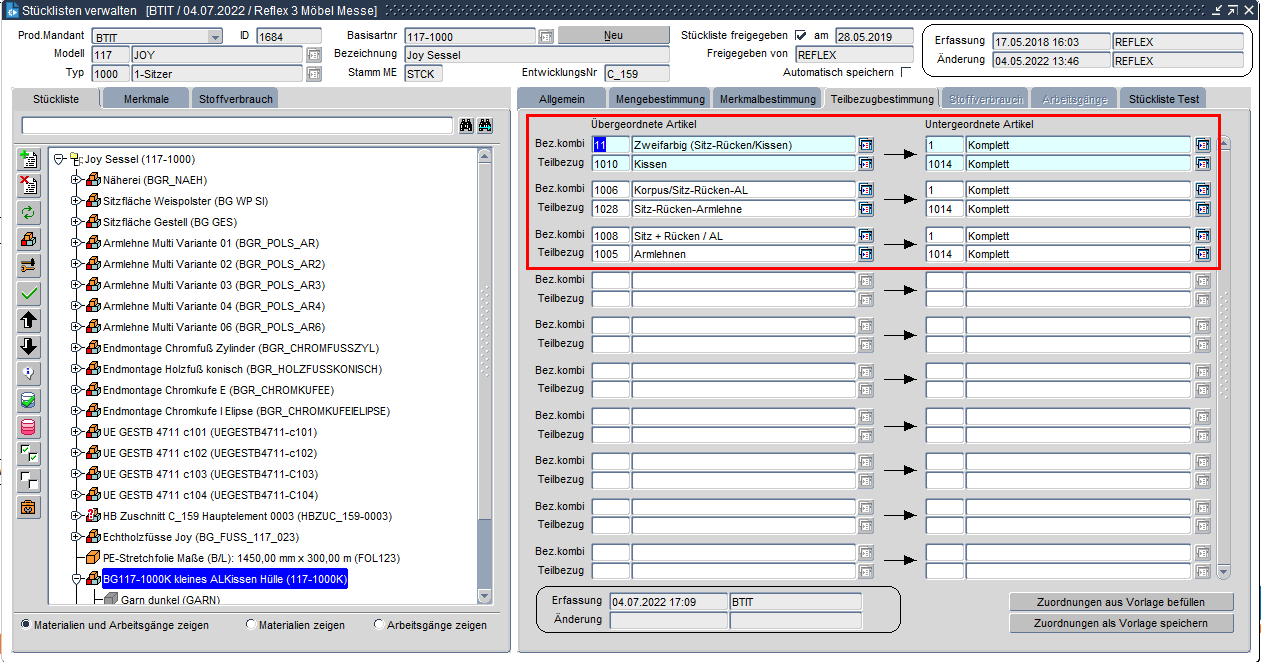Move item down with the down arrow icon
Image resolution: width=1261 pixels, height=662 pixels.
click(30, 347)
